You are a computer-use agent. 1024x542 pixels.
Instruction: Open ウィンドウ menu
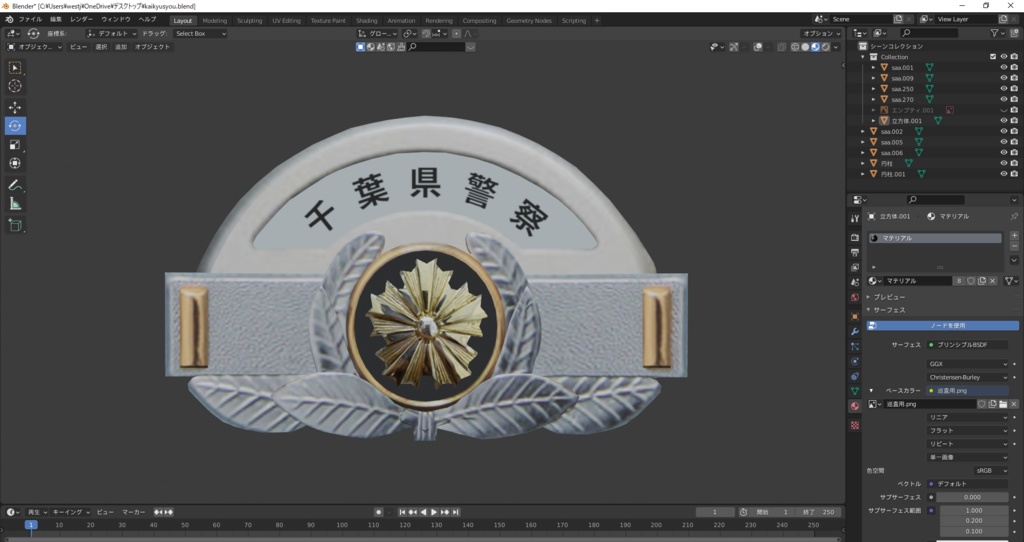[116, 20]
